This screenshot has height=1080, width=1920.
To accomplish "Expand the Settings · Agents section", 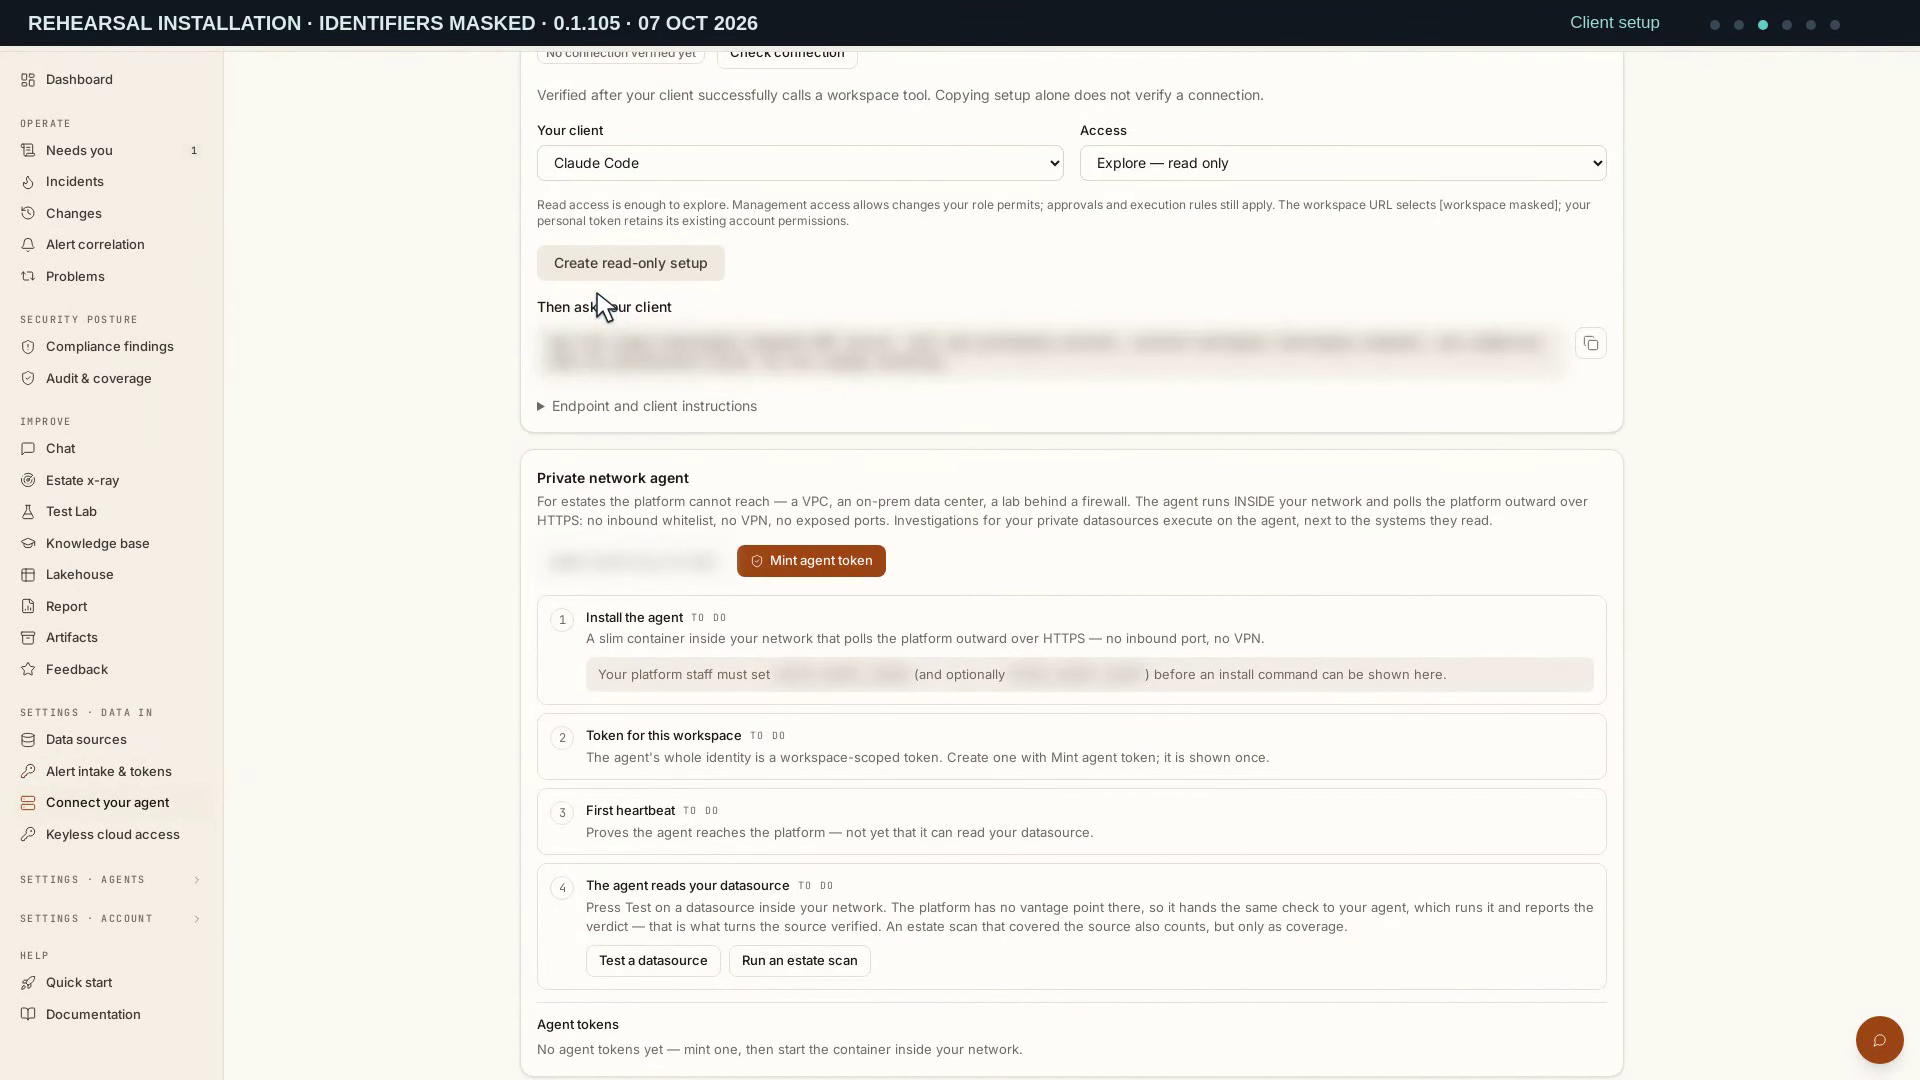I will click(x=111, y=880).
